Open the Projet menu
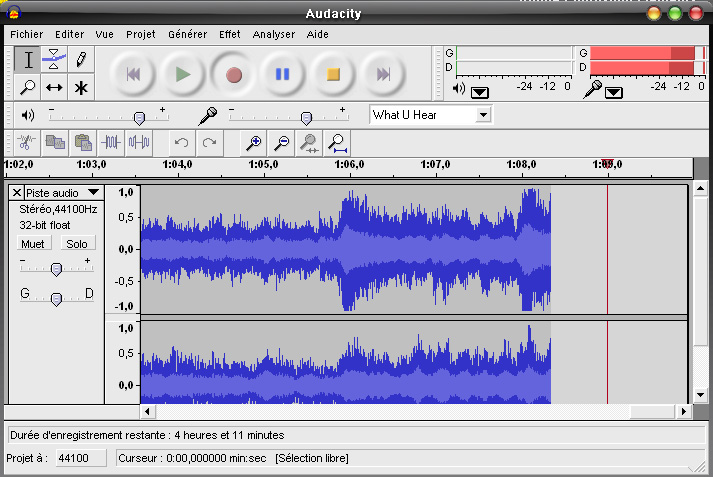 141,35
